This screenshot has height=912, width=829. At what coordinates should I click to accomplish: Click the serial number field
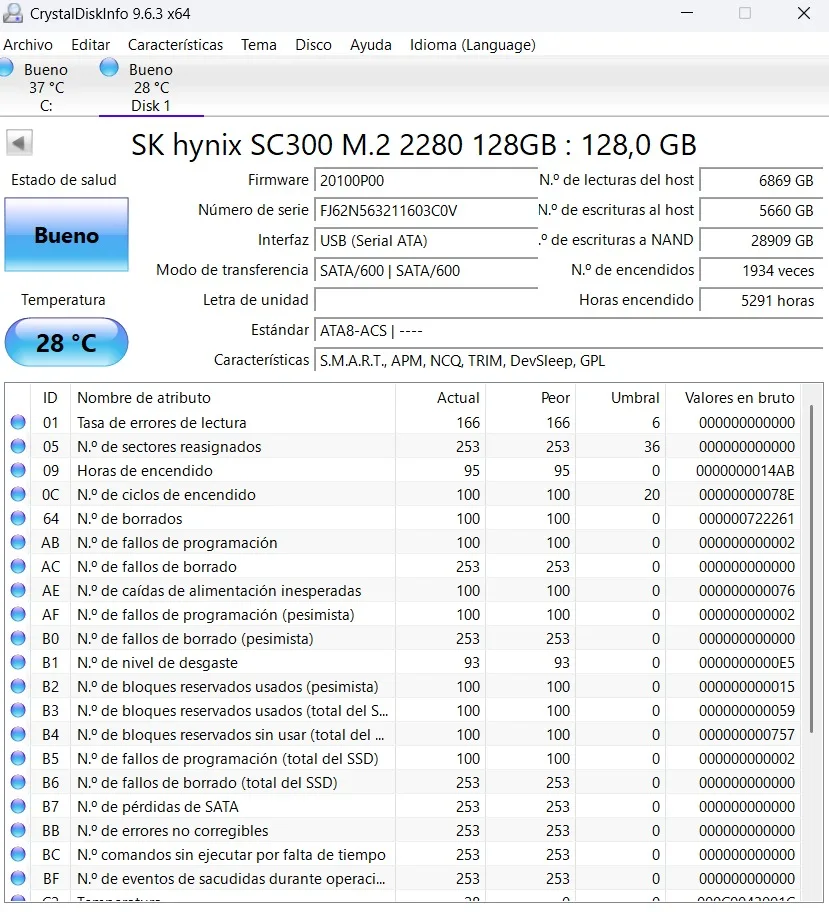(426, 211)
